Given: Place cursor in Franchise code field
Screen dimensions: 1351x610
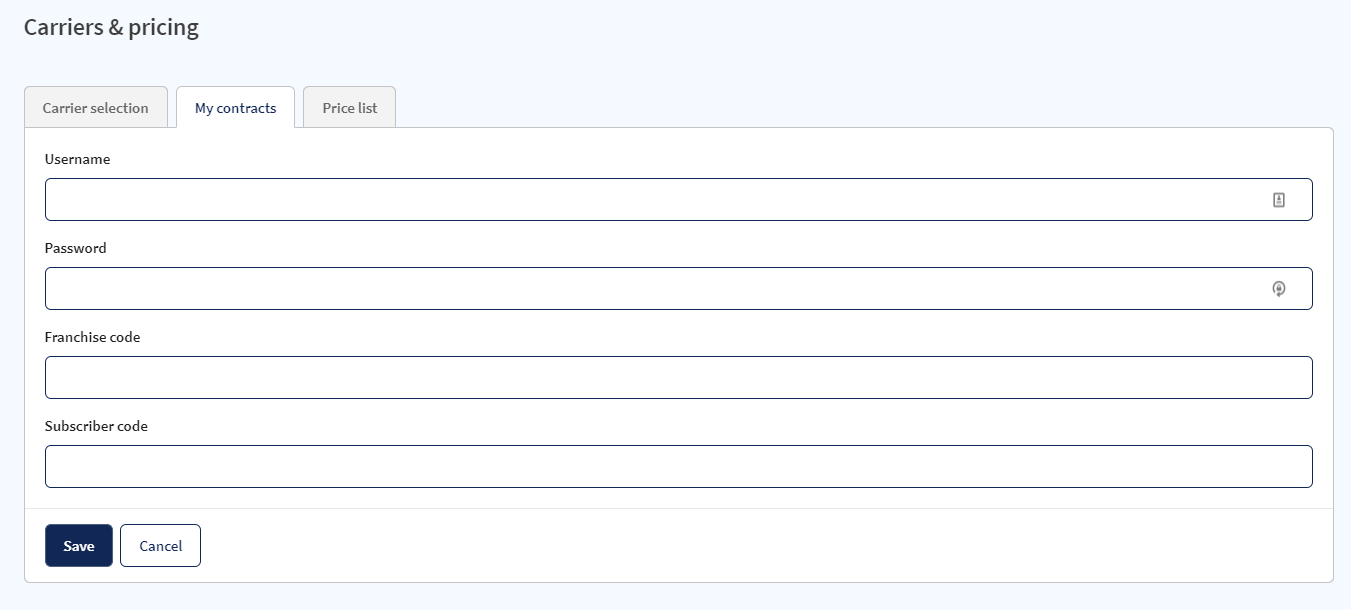Looking at the screenshot, I should pos(678,378).
